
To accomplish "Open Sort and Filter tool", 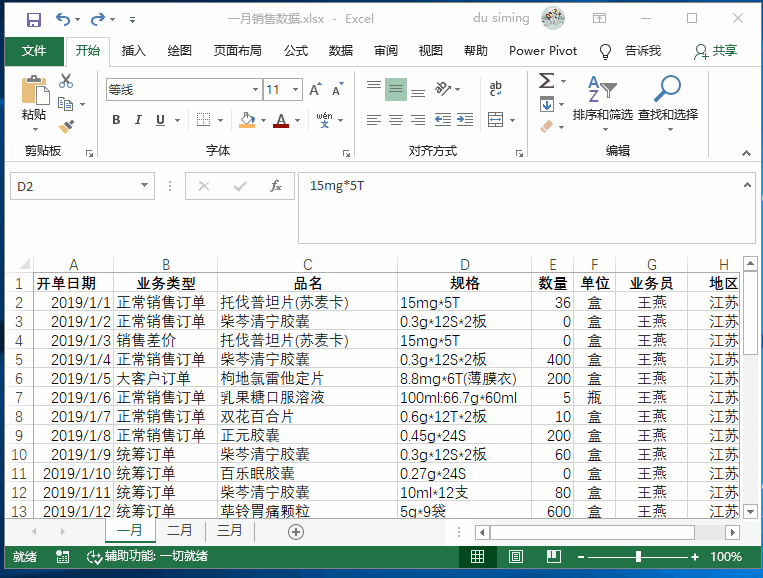I will [602, 97].
